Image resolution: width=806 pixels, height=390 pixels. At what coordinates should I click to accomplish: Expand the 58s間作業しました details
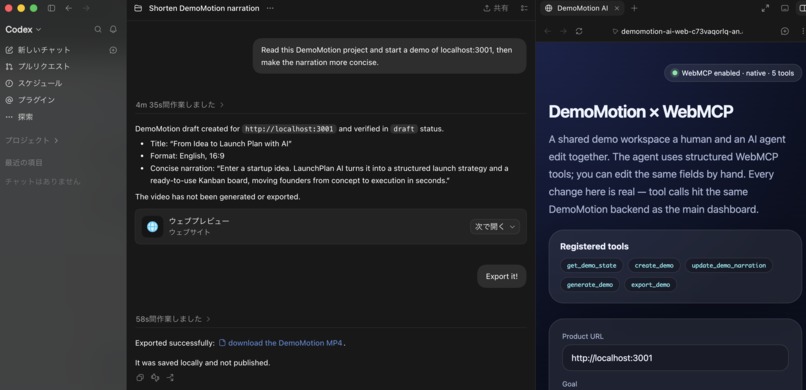click(173, 319)
